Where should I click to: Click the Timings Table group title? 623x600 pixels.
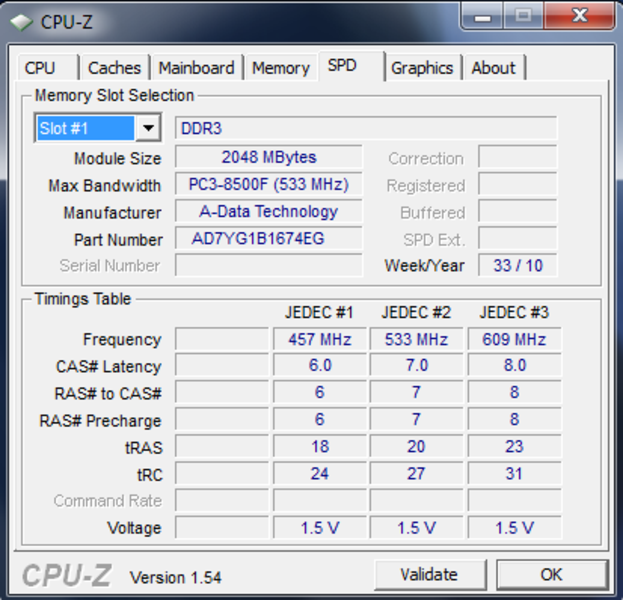[83, 299]
